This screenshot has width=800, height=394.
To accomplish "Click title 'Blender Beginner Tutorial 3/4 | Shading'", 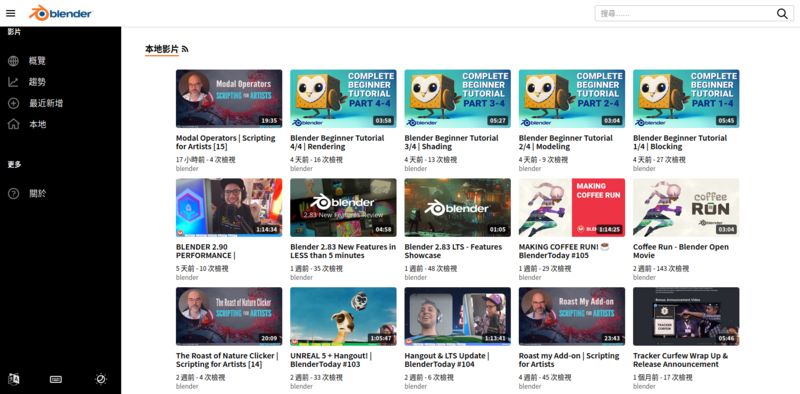I will (x=452, y=142).
